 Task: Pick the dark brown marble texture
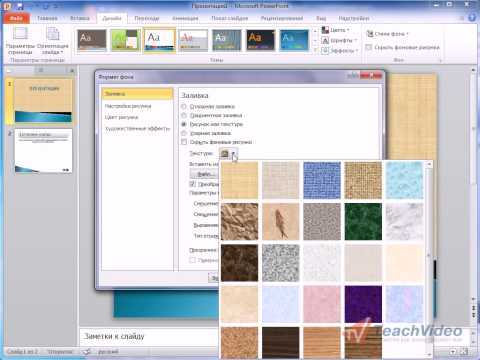tap(239, 263)
